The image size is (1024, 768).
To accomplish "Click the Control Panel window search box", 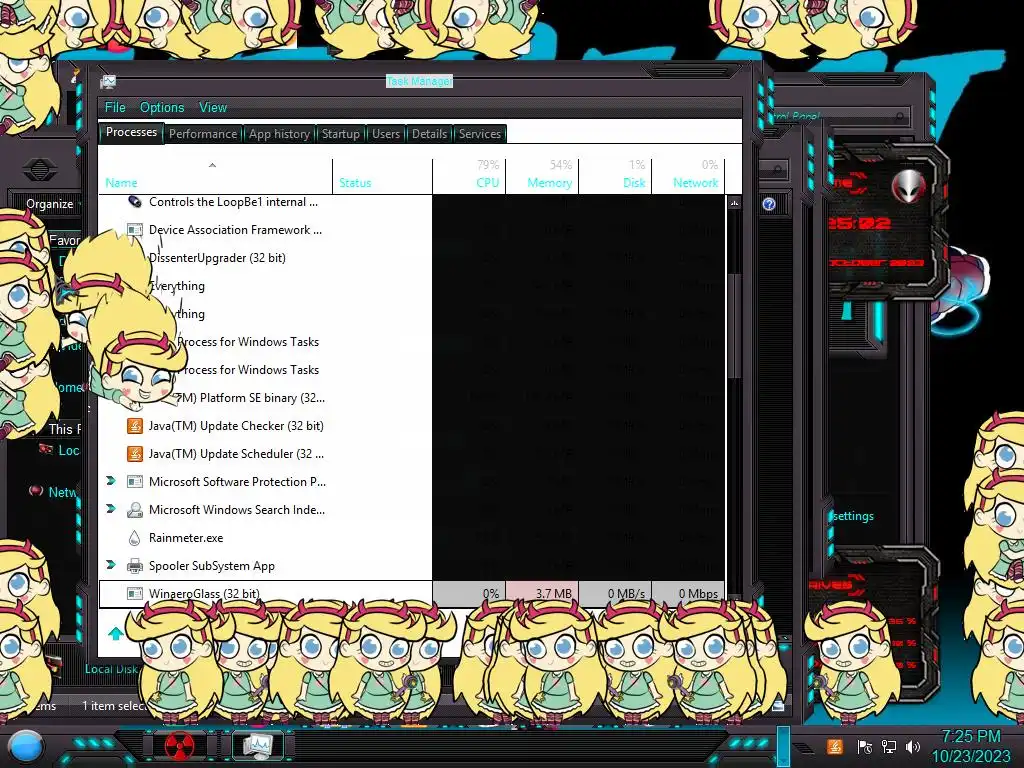I will click(842, 117).
